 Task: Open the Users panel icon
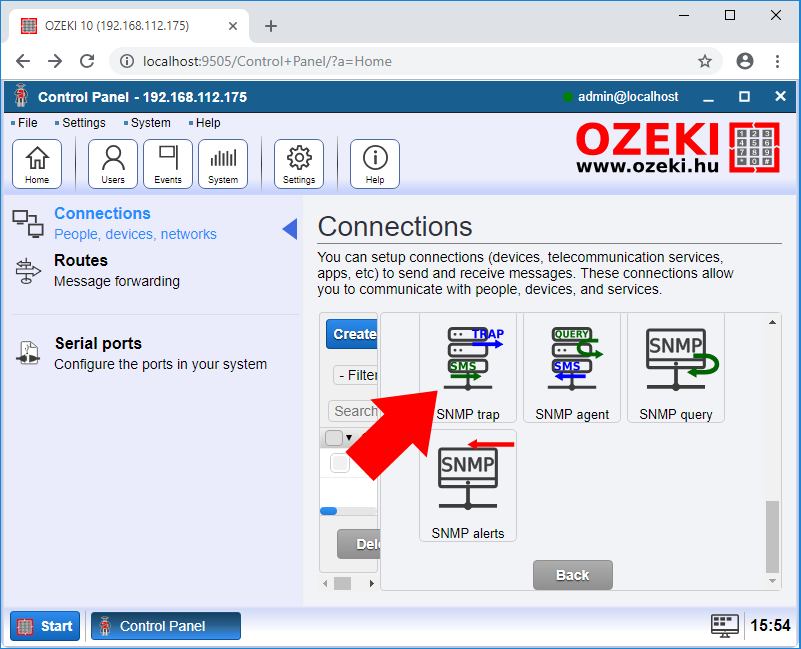112,163
